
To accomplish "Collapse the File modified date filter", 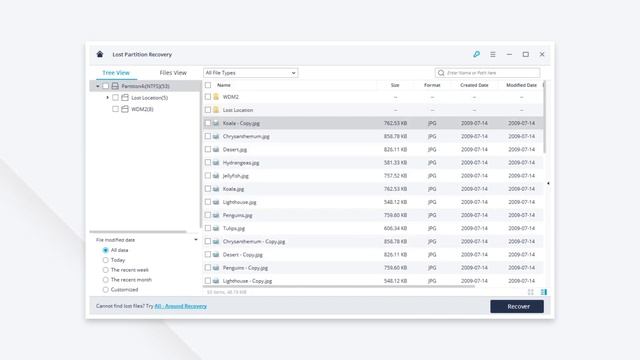I will pyautogui.click(x=196, y=240).
